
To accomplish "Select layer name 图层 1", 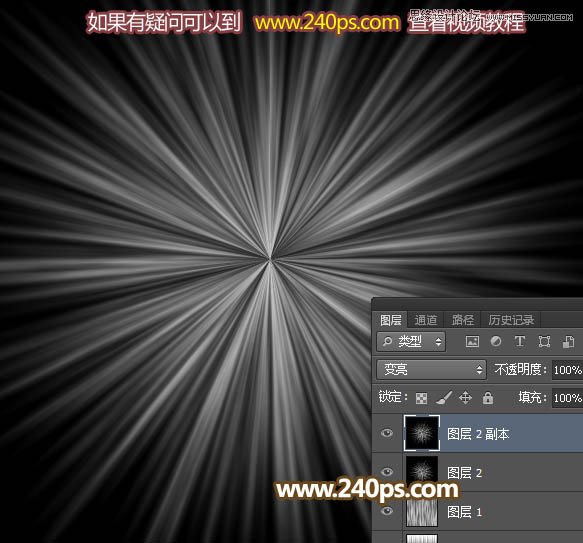I will [464, 512].
